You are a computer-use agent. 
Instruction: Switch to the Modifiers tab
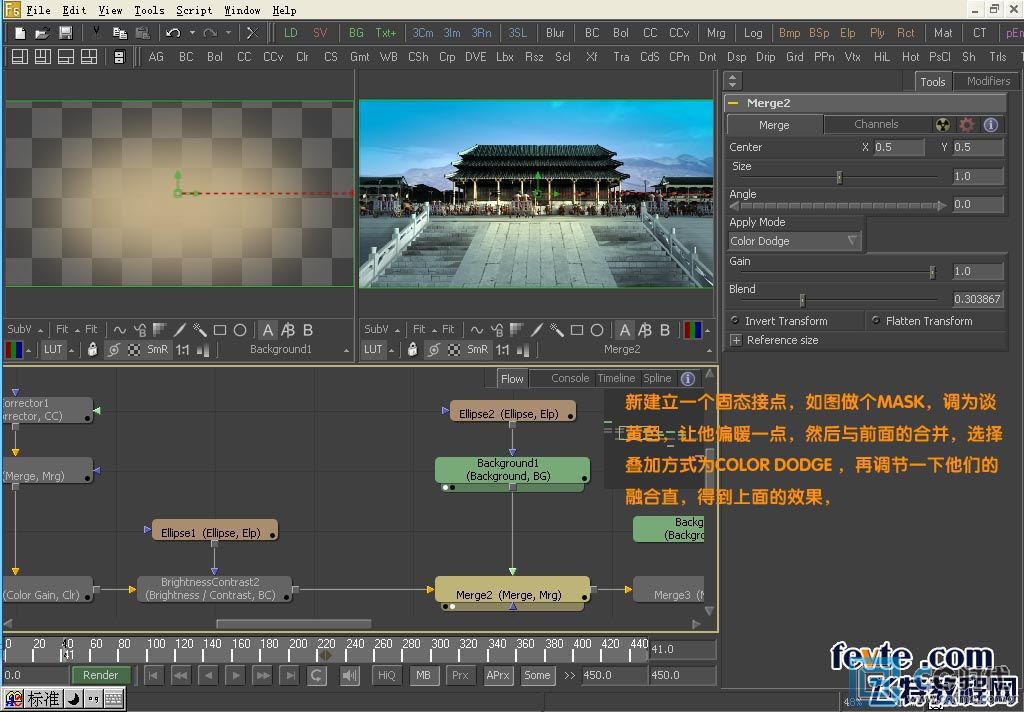click(x=988, y=81)
